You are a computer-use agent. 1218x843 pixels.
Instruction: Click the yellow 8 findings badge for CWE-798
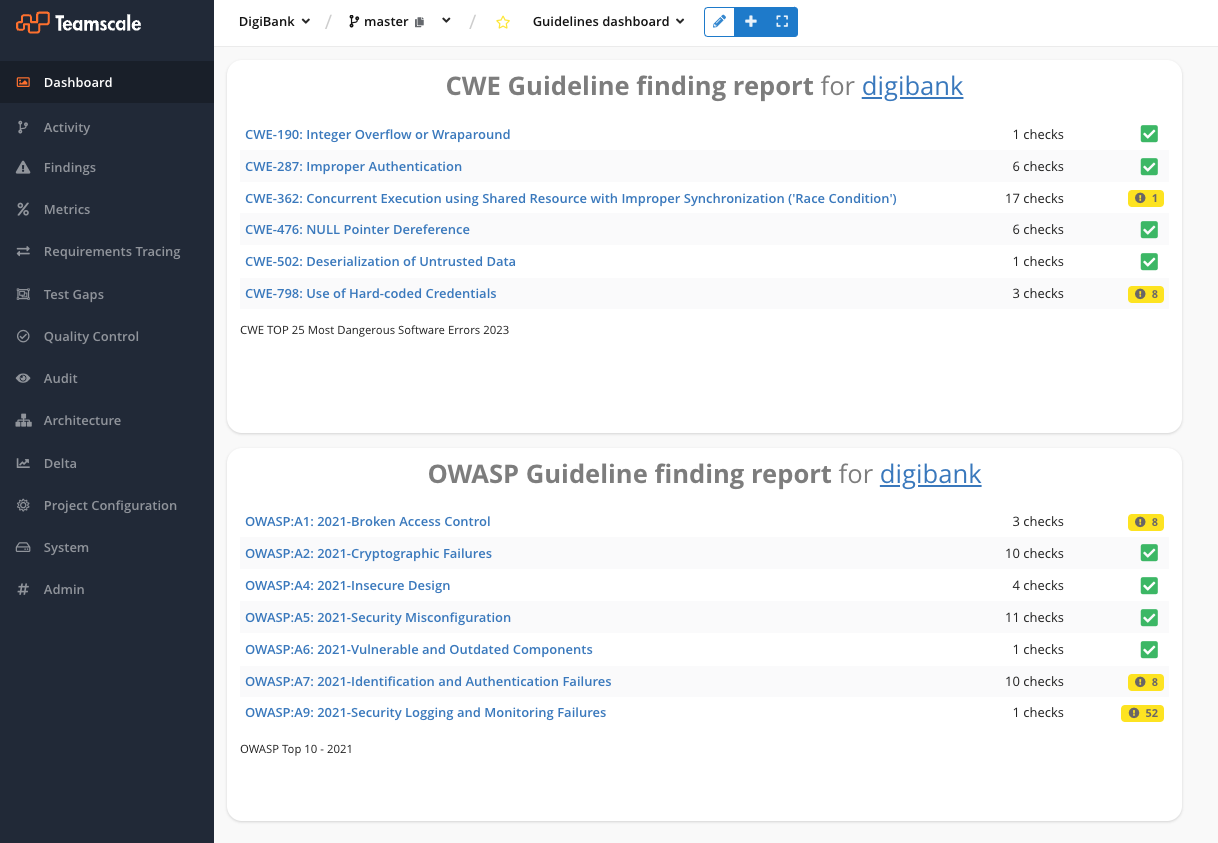point(1145,293)
